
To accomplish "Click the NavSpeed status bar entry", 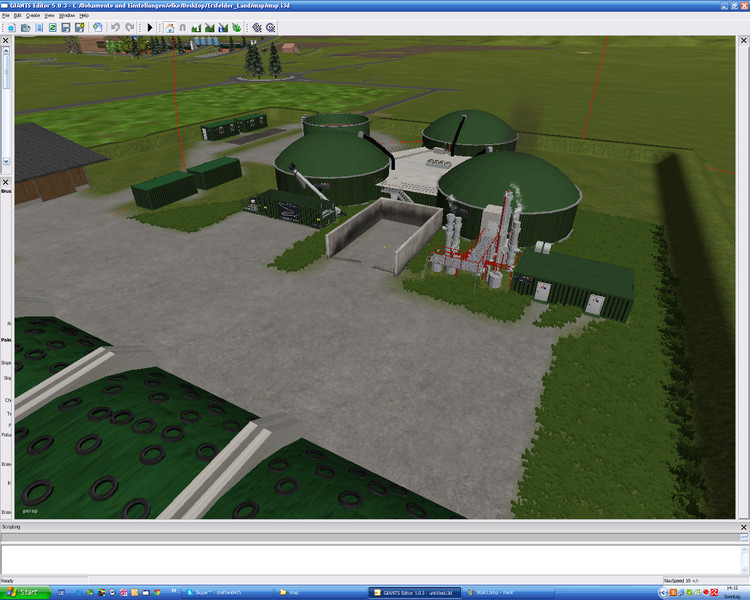I will [681, 581].
